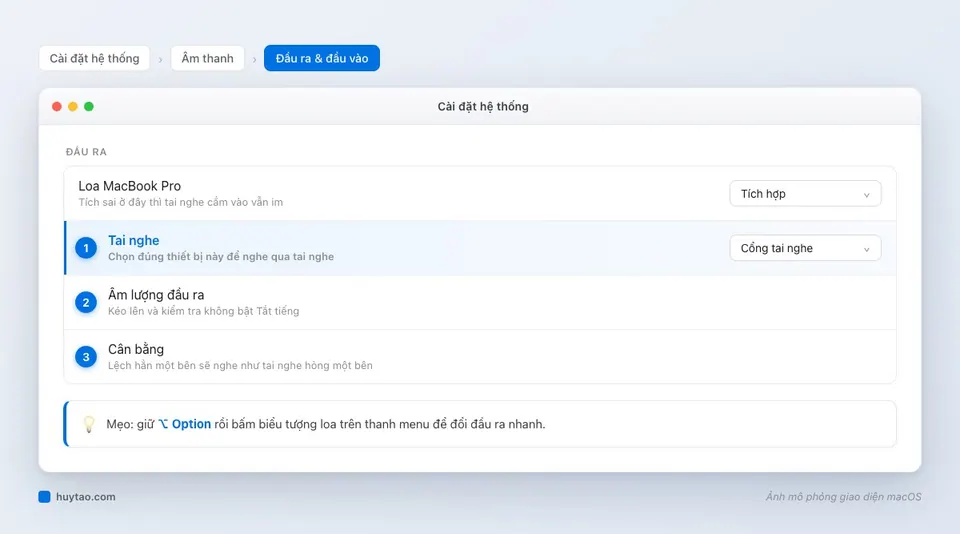Click subtitle 'Lệch hẳn một bên sẽ nghe như tai nghe hỏng một bên'
Screen dimensions: 960x534
pyautogui.click(x=241, y=366)
